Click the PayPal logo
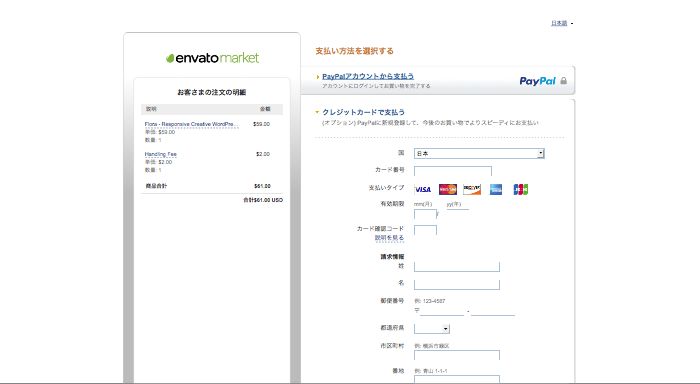 tap(537, 81)
